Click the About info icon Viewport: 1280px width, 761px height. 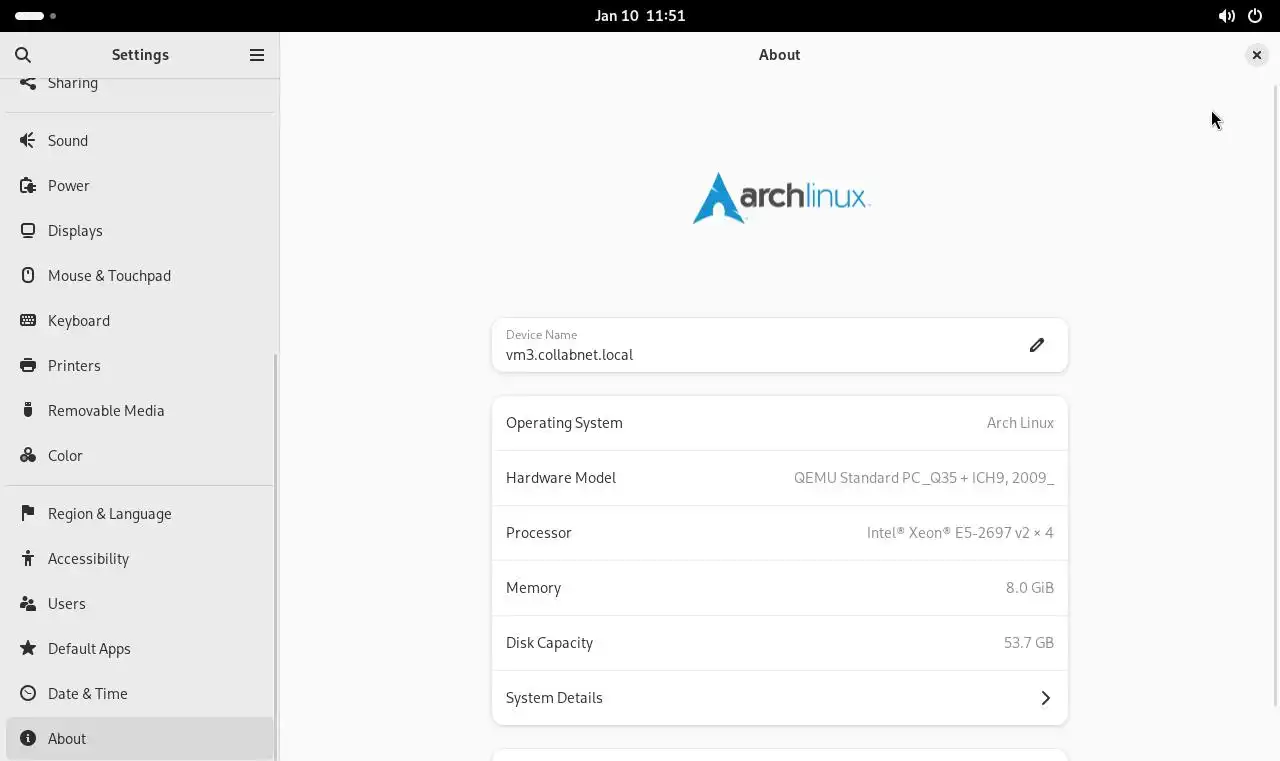pyautogui.click(x=28, y=738)
